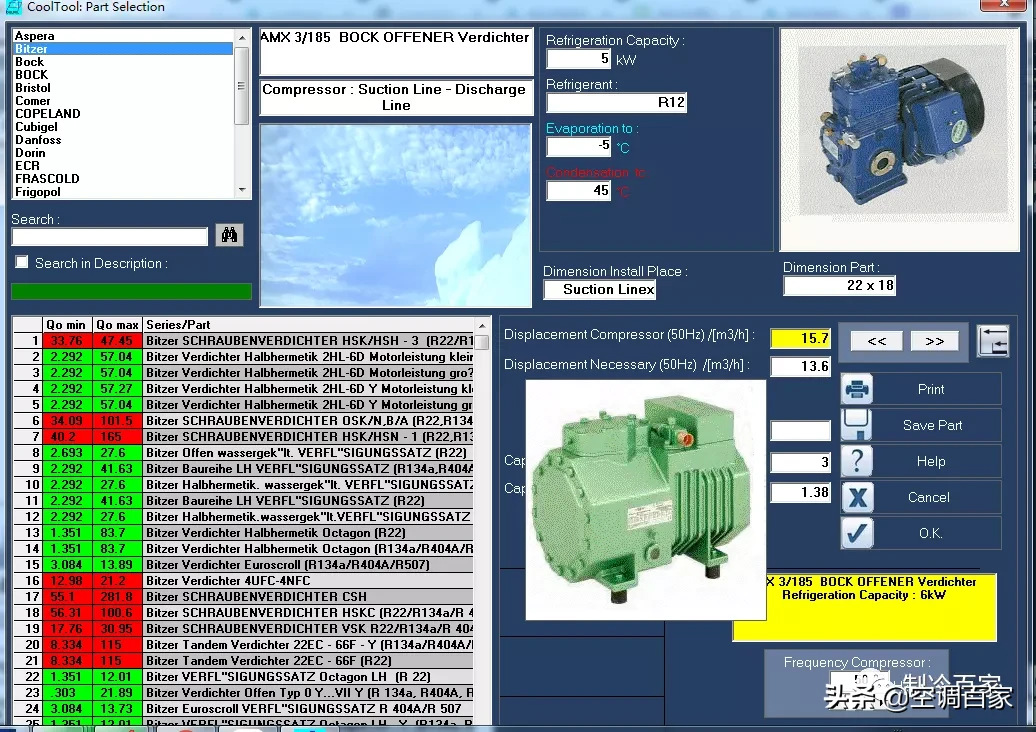Select row 1 Bitzer SCHRAUBENVERDICHTER HSK/HSH - 3
Screen dimensions: 1036x732
243,341
